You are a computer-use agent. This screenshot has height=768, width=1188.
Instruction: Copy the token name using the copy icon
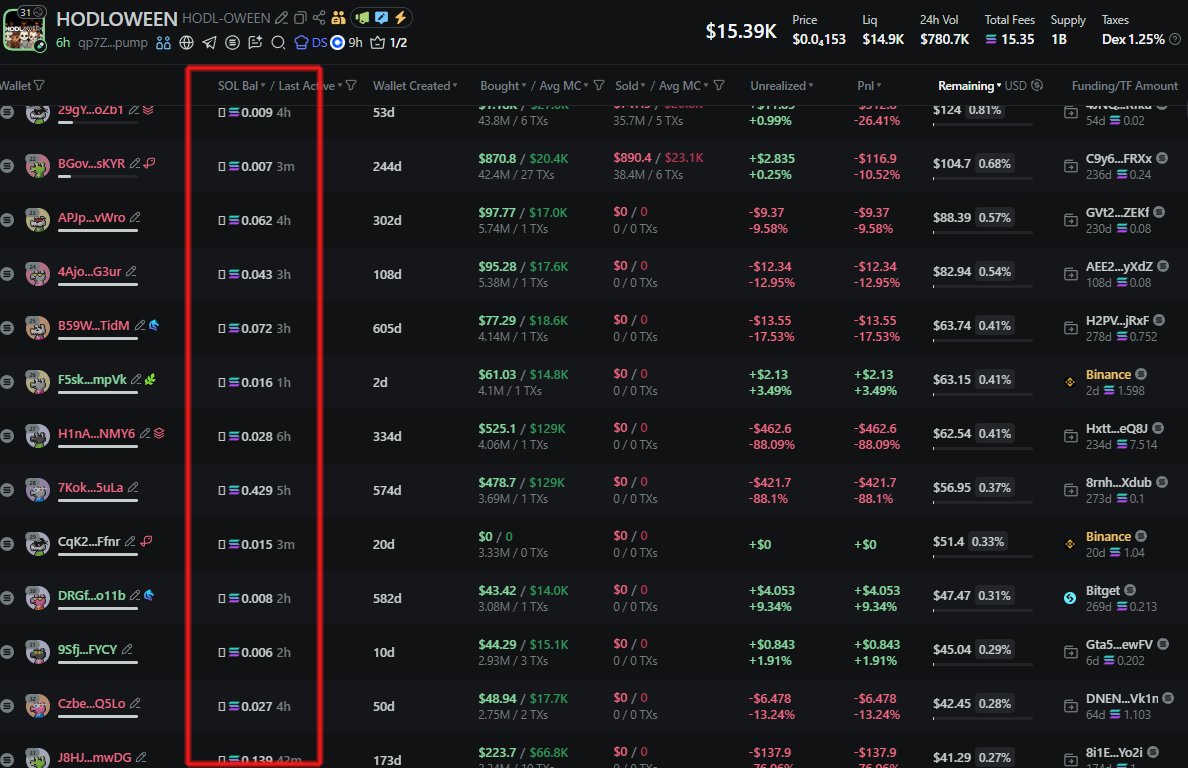(300, 18)
